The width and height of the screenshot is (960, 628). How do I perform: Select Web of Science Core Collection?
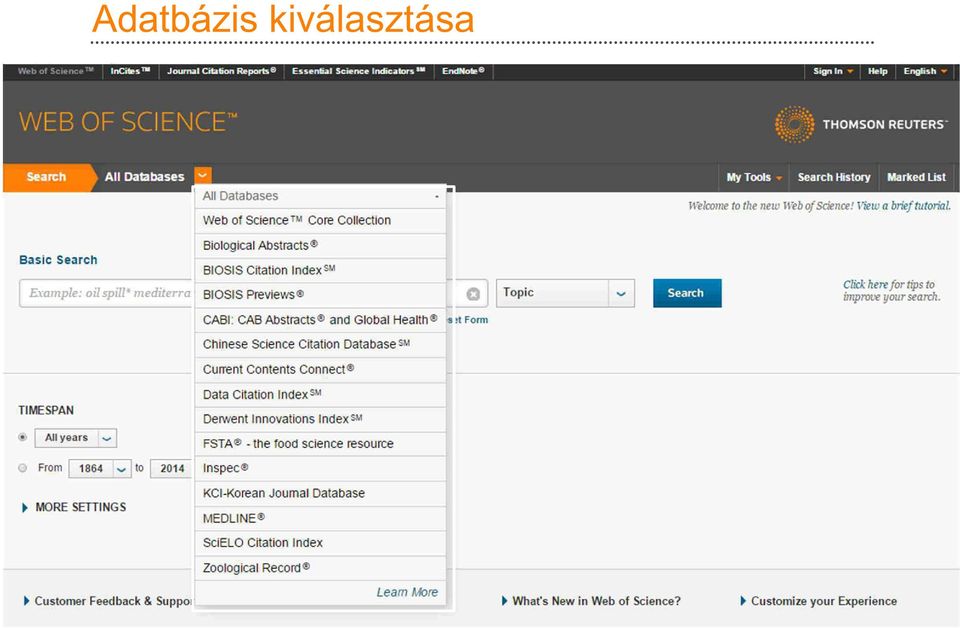320,220
